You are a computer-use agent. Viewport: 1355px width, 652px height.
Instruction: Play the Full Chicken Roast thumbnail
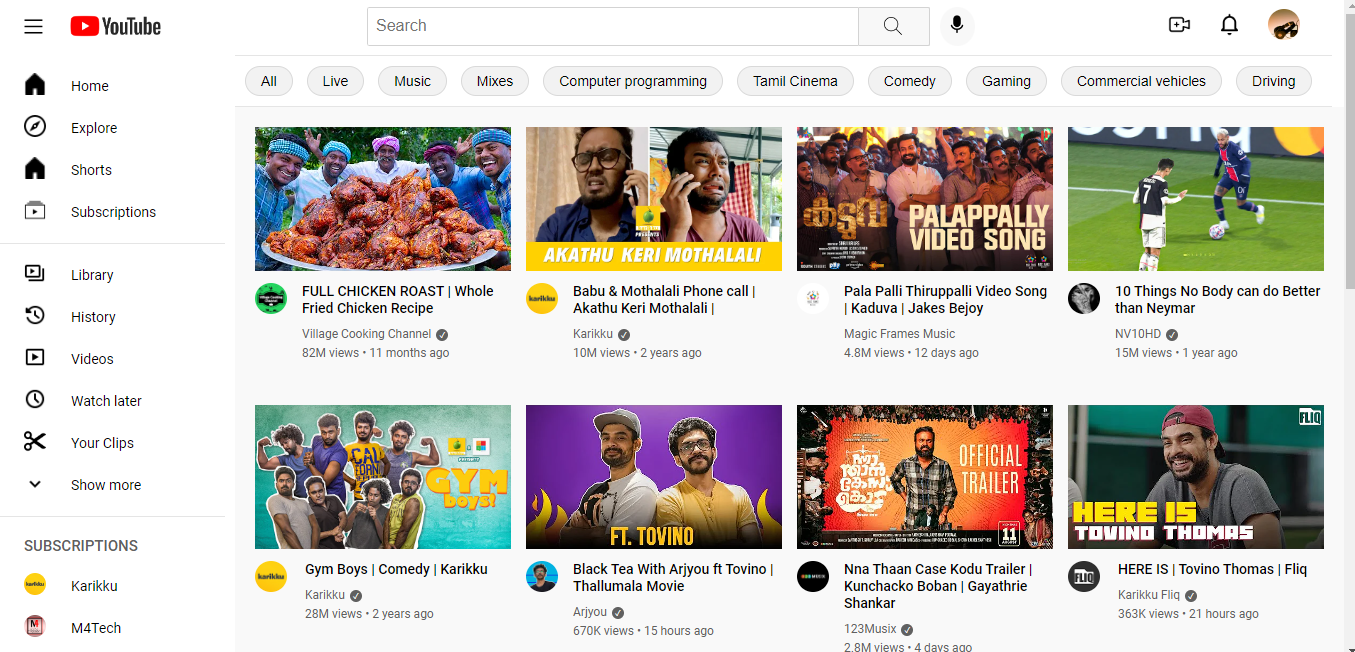pyautogui.click(x=383, y=199)
